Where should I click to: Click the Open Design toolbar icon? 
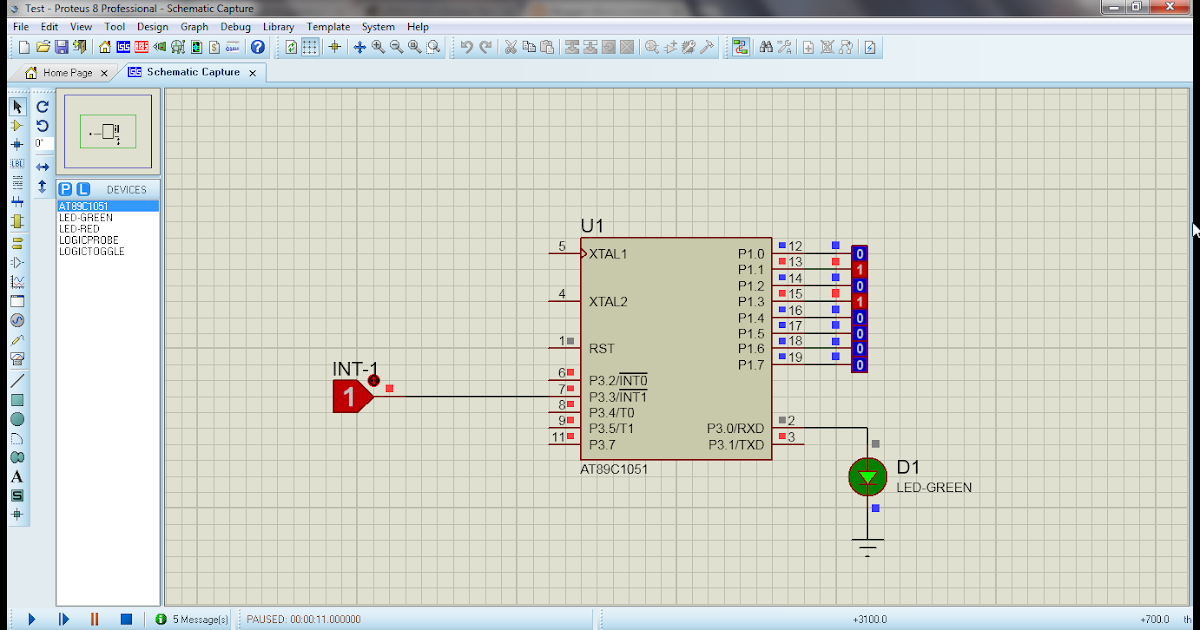click(41, 47)
